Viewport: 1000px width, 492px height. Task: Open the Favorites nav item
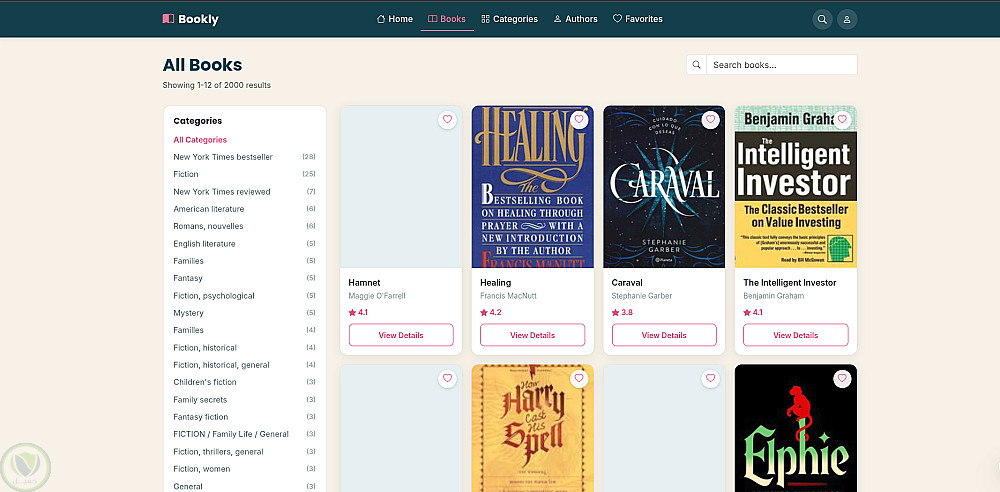[x=638, y=19]
